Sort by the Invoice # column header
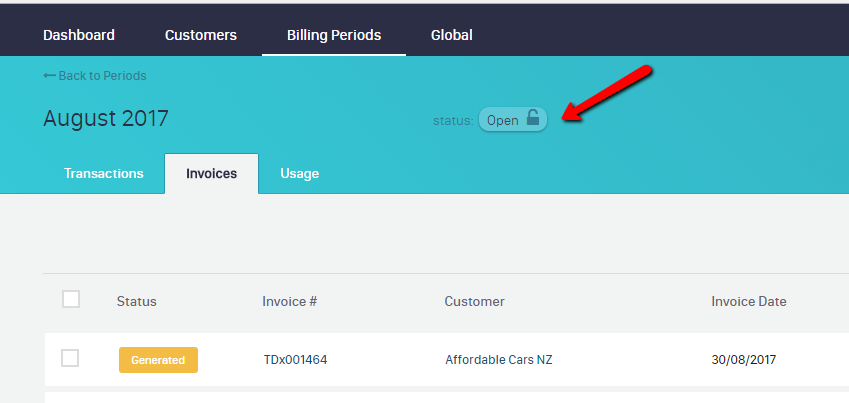849x403 pixels. click(x=290, y=301)
